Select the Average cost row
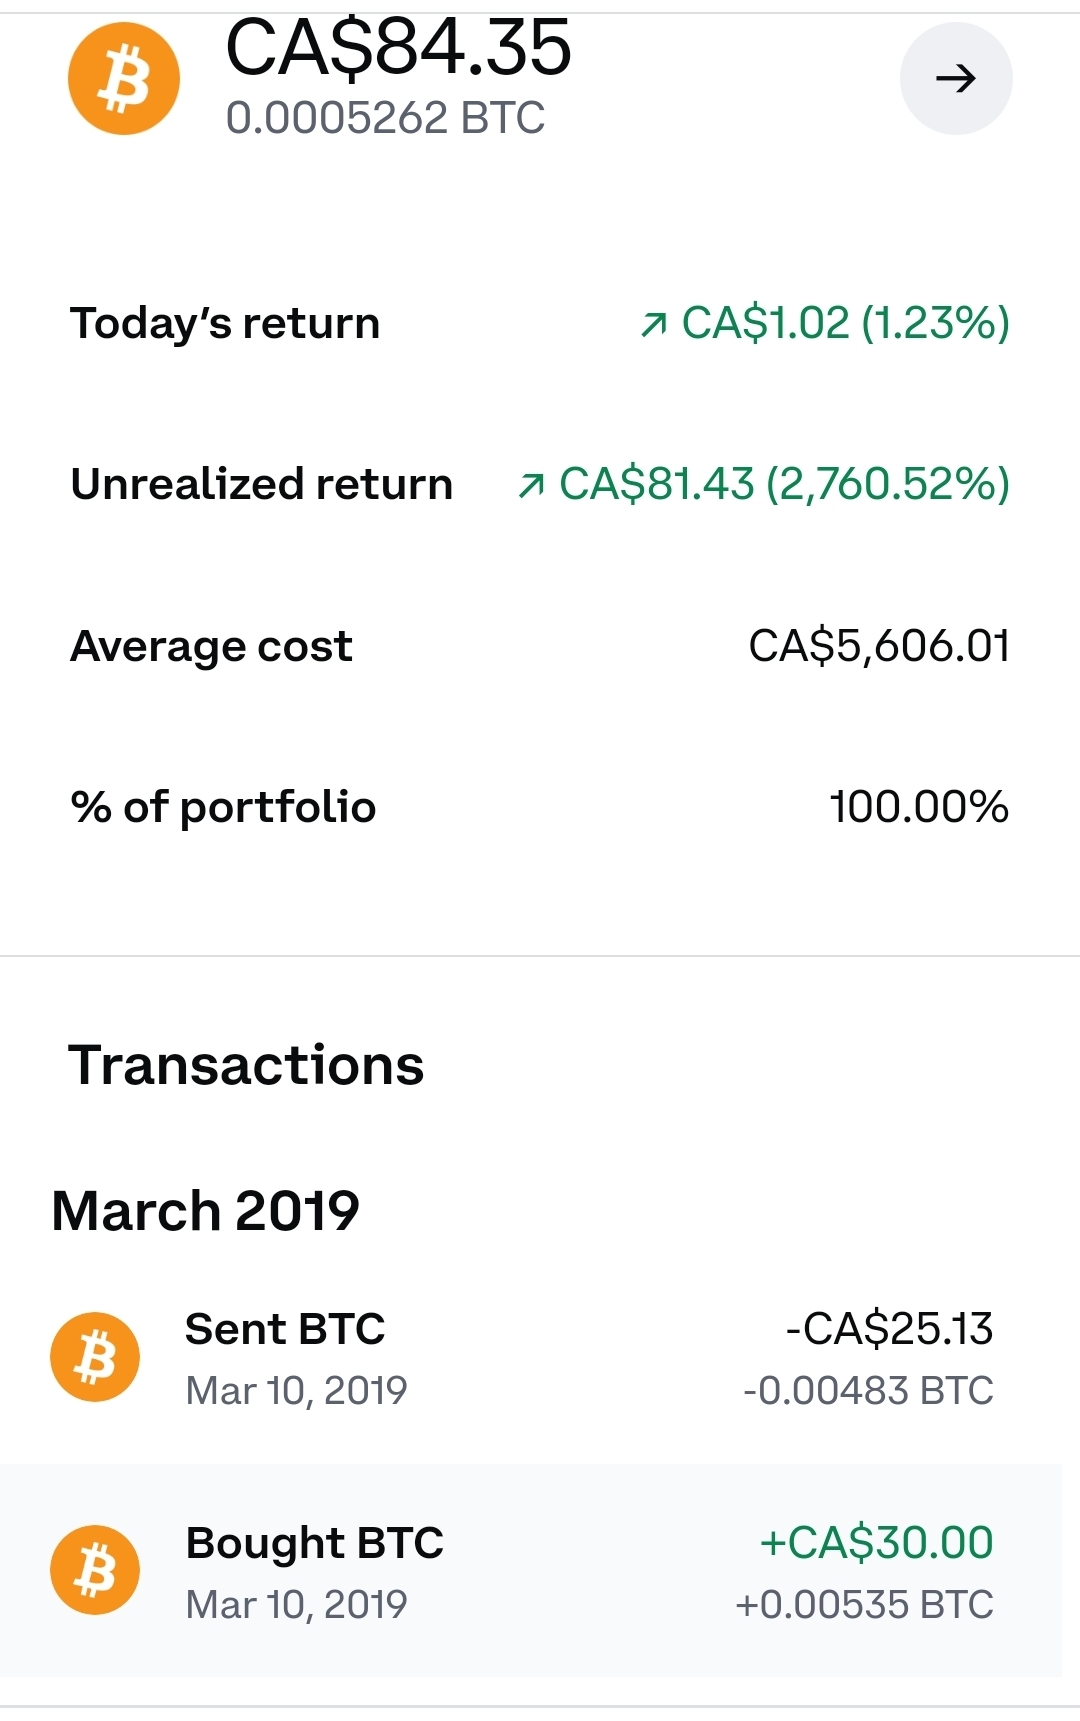1080x1721 pixels. tap(540, 646)
